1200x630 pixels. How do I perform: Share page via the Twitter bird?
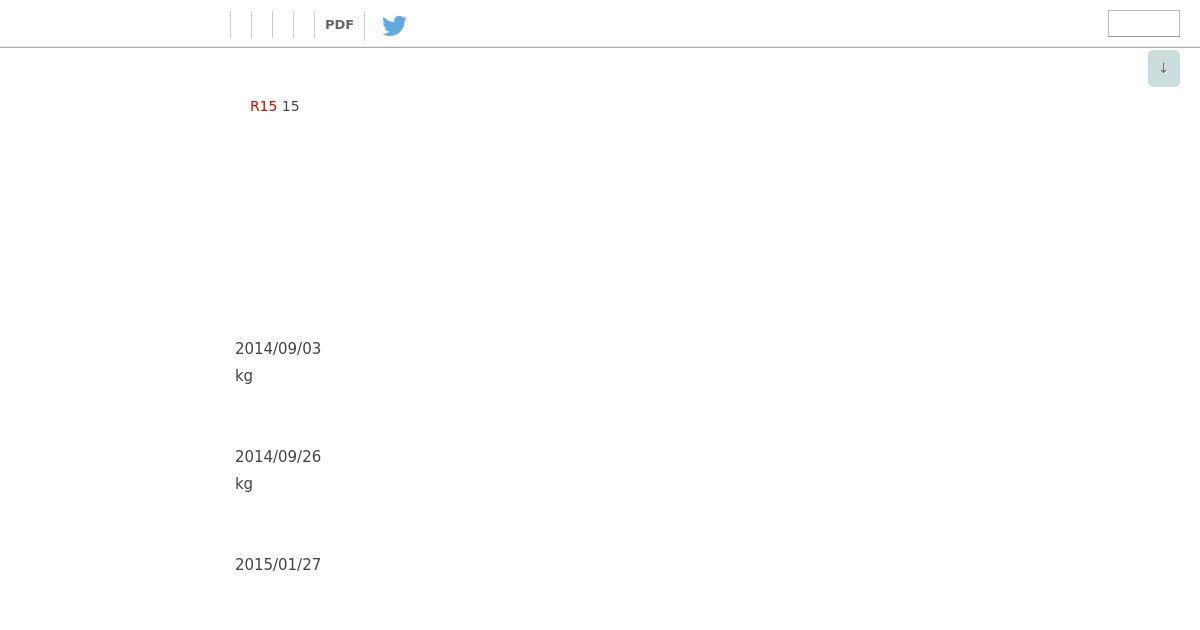[x=394, y=25]
